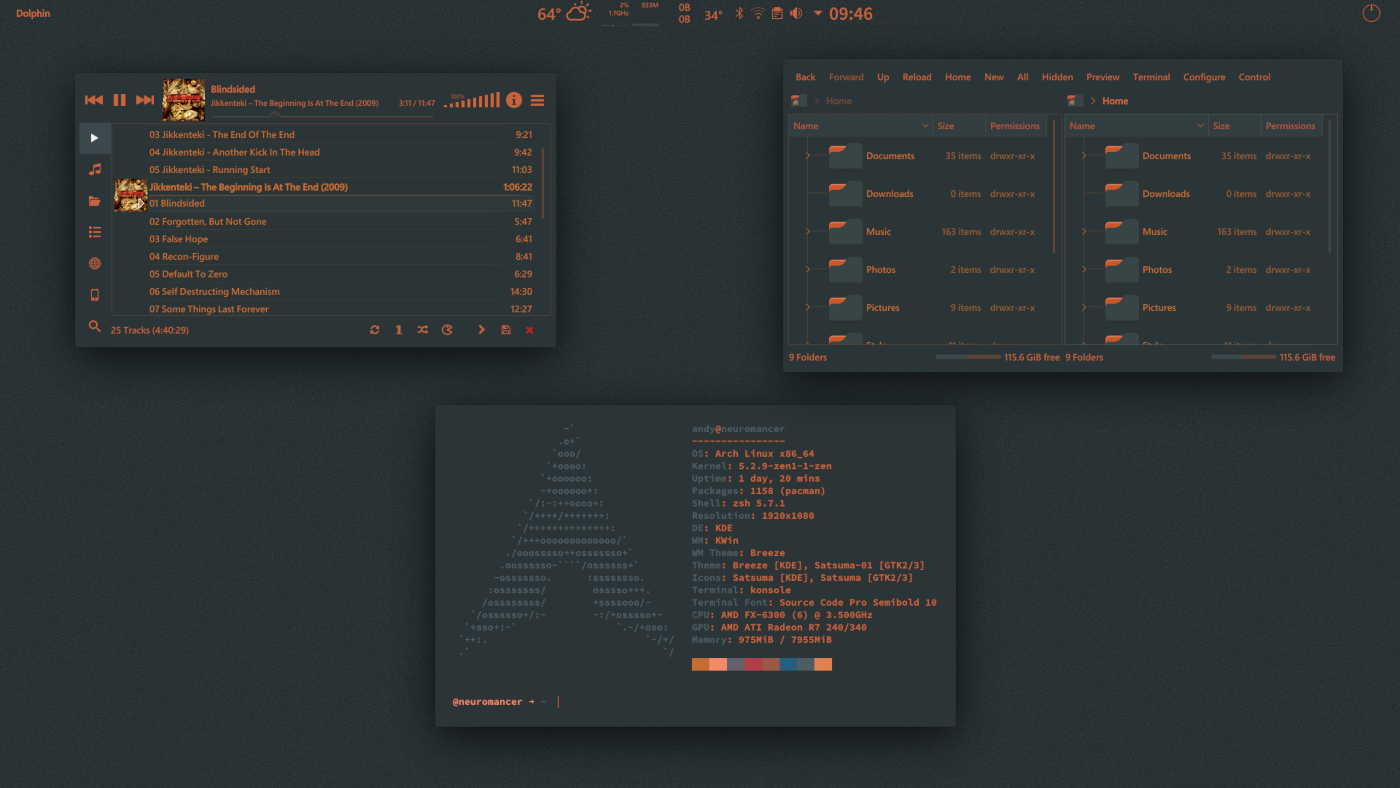Click the power icon in top panel

point(1371,13)
